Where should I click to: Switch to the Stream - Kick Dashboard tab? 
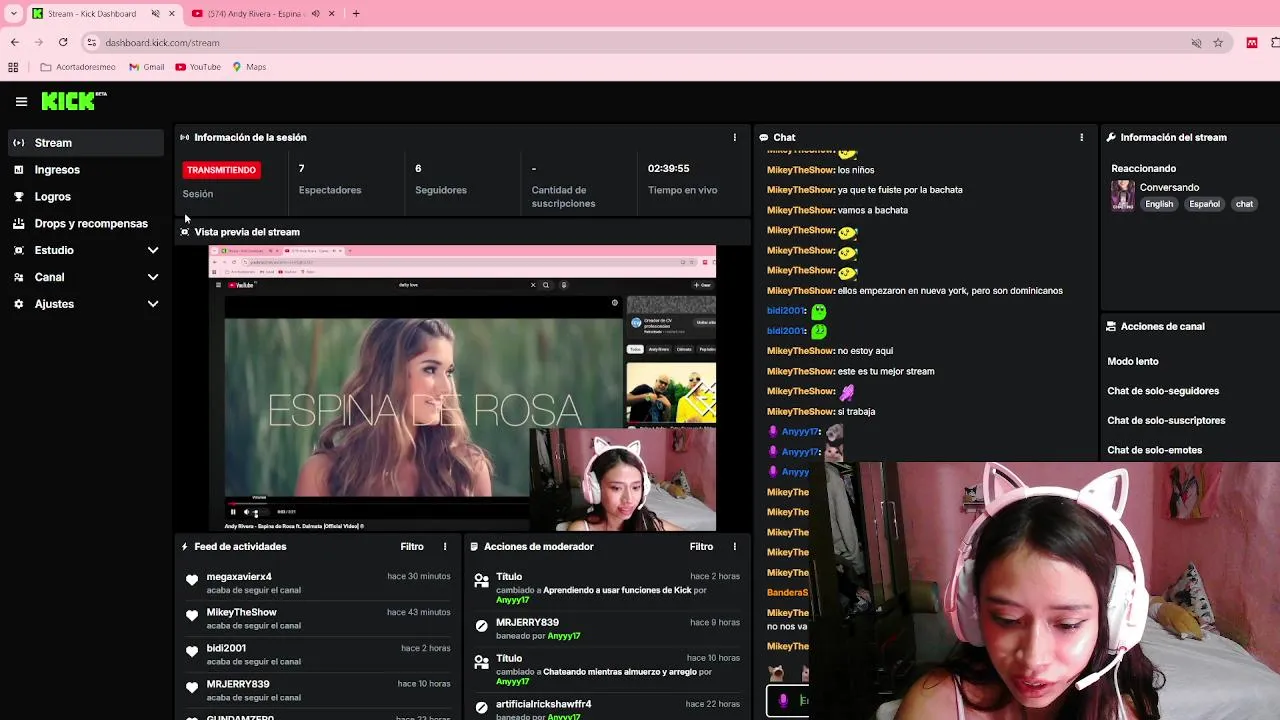pyautogui.click(x=91, y=14)
